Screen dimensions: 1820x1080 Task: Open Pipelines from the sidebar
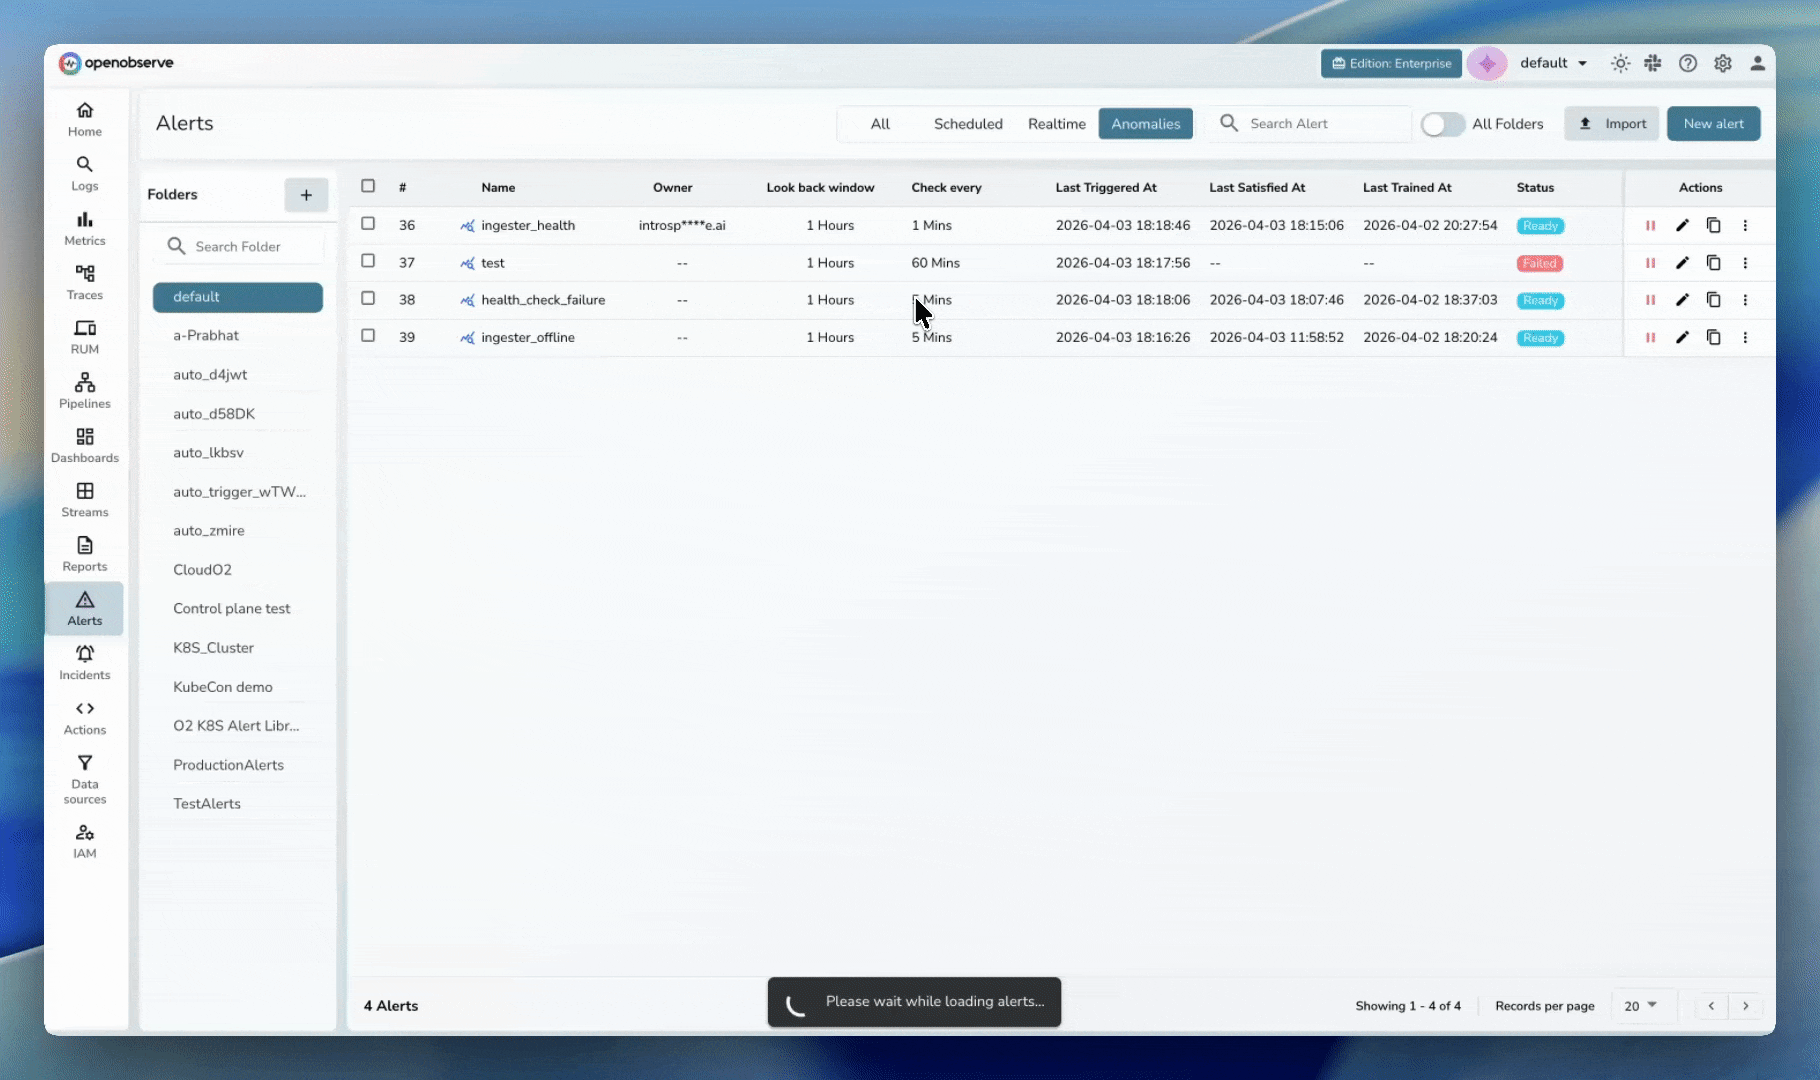pyautogui.click(x=85, y=391)
